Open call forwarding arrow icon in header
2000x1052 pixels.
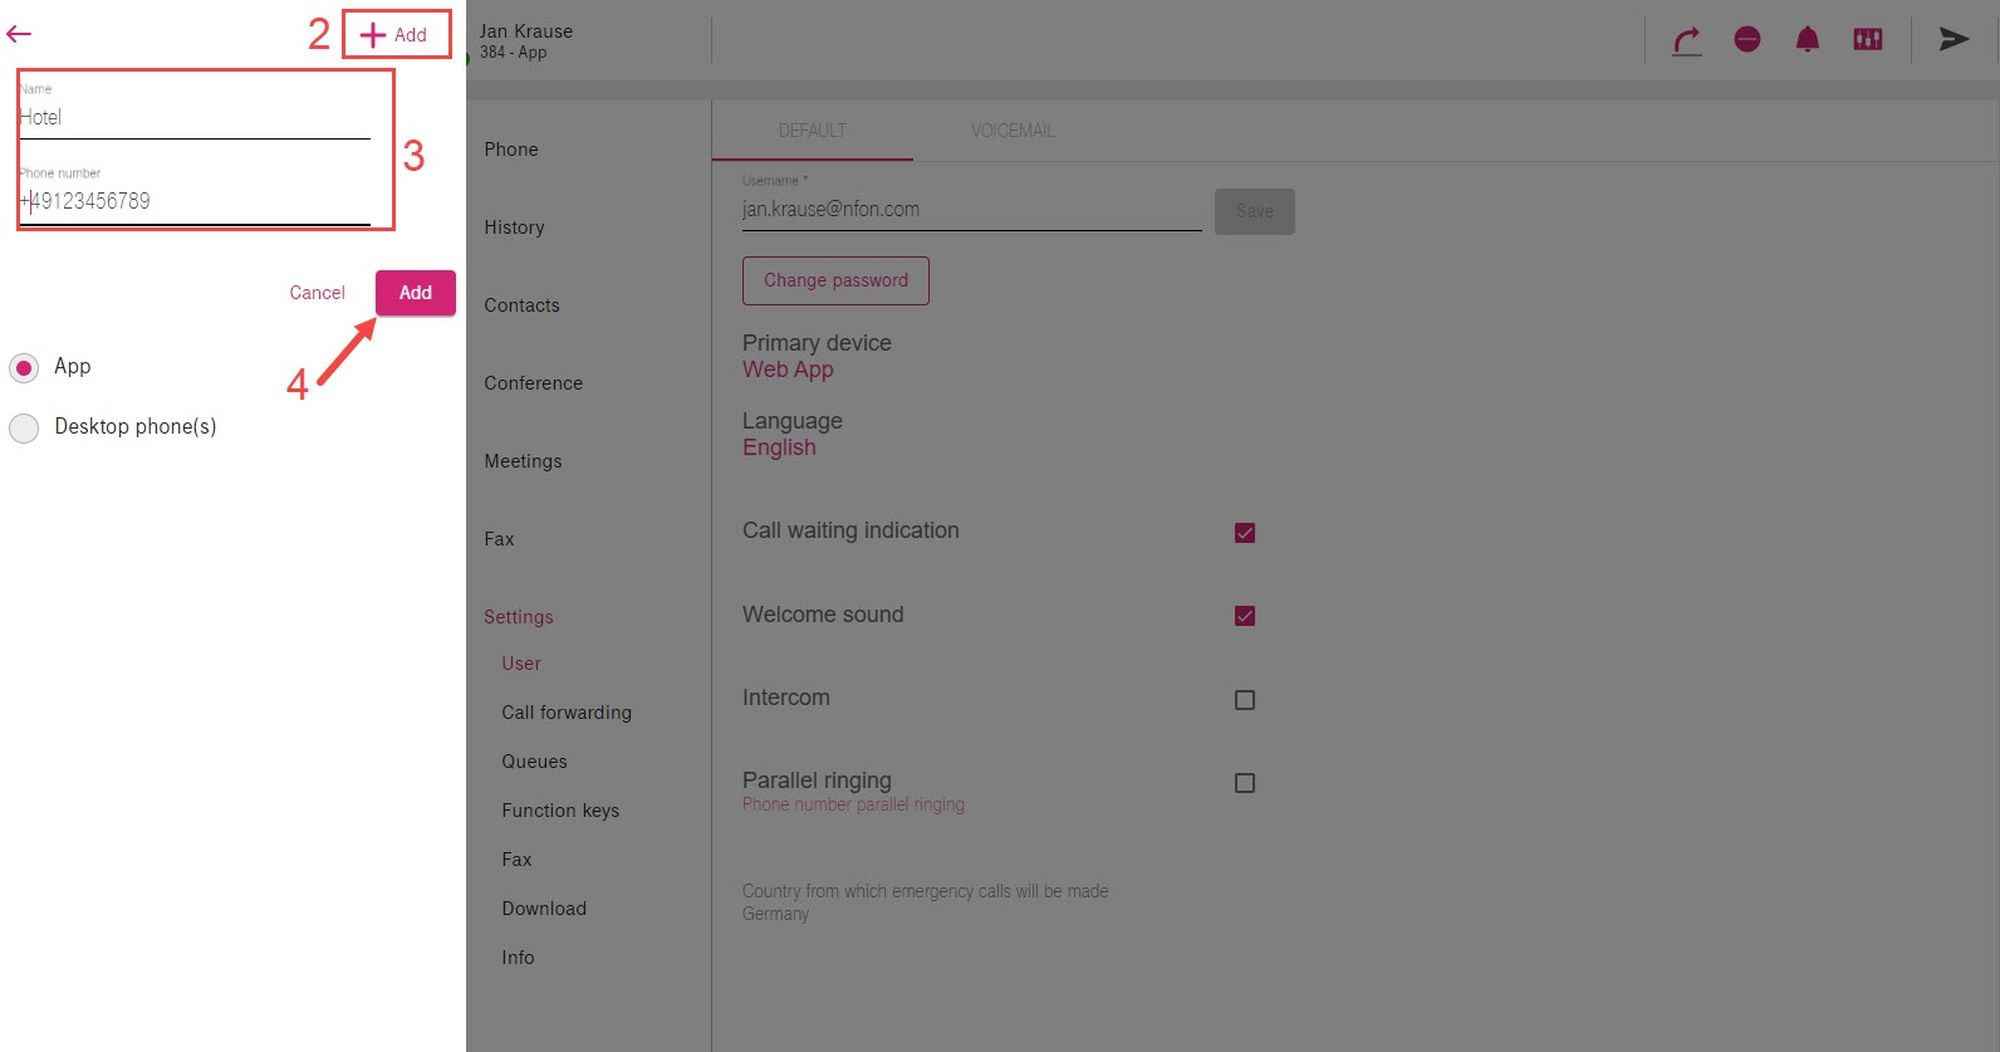(x=1687, y=40)
